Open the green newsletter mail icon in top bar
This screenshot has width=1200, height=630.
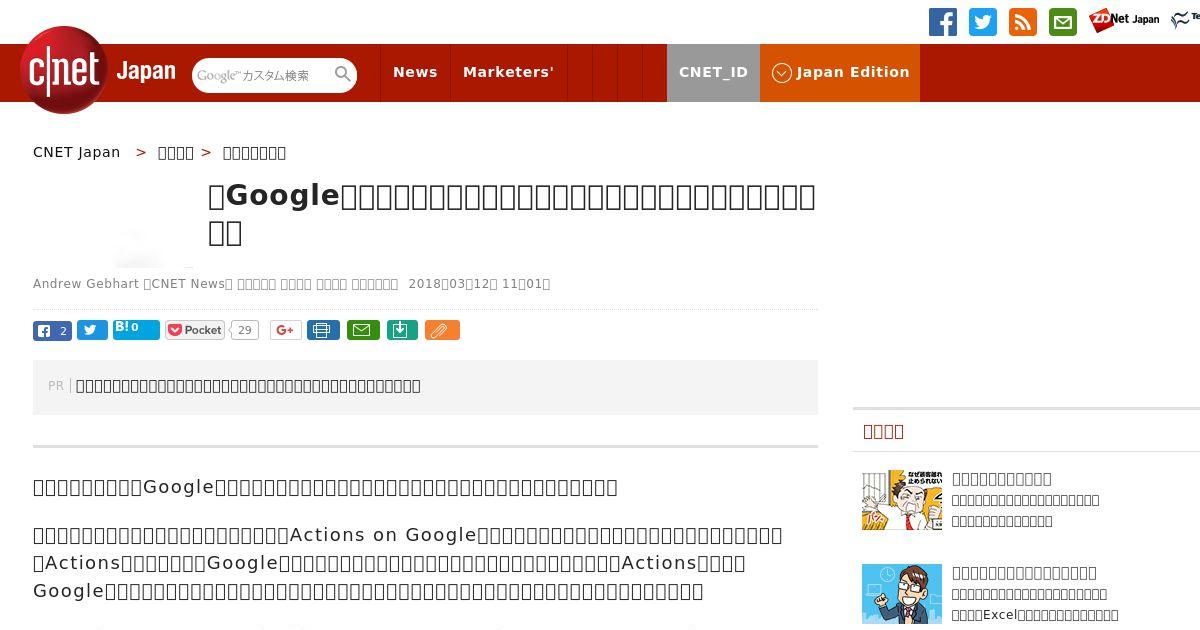tap(1063, 22)
